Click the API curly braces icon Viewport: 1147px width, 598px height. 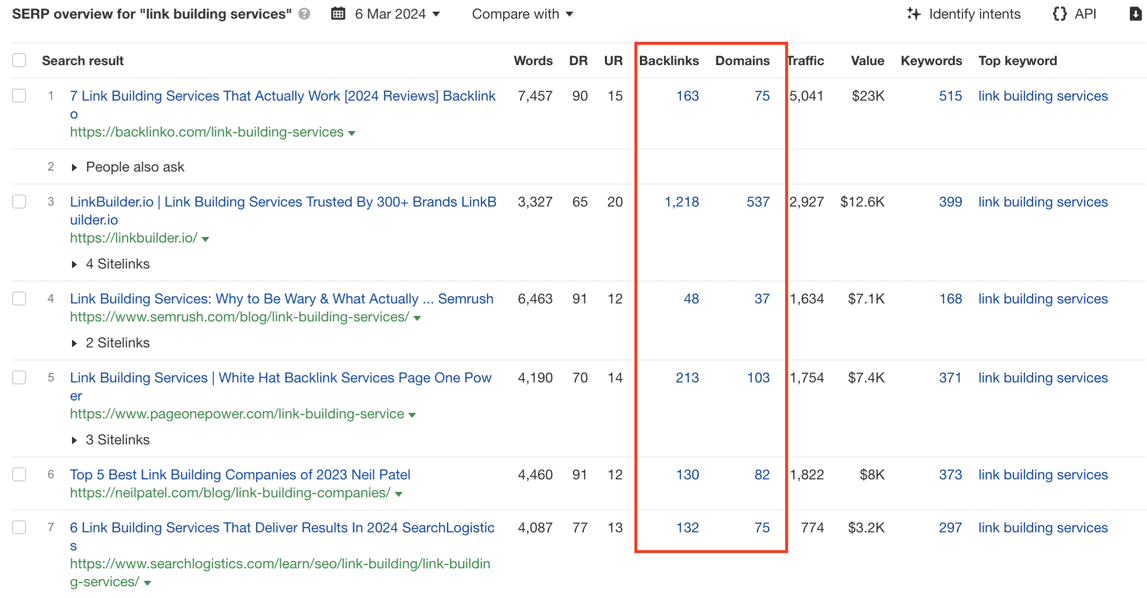[x=1059, y=14]
